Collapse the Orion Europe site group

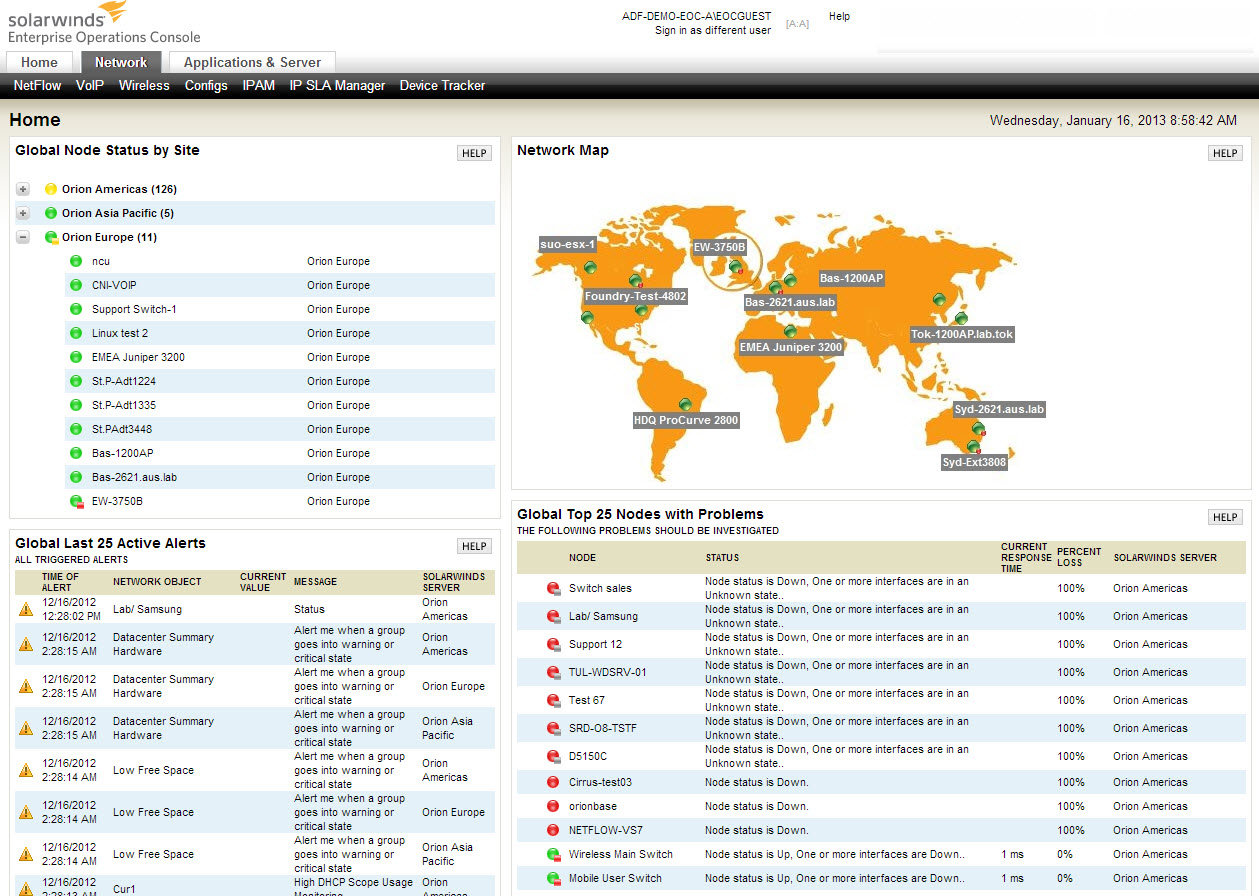[23, 237]
